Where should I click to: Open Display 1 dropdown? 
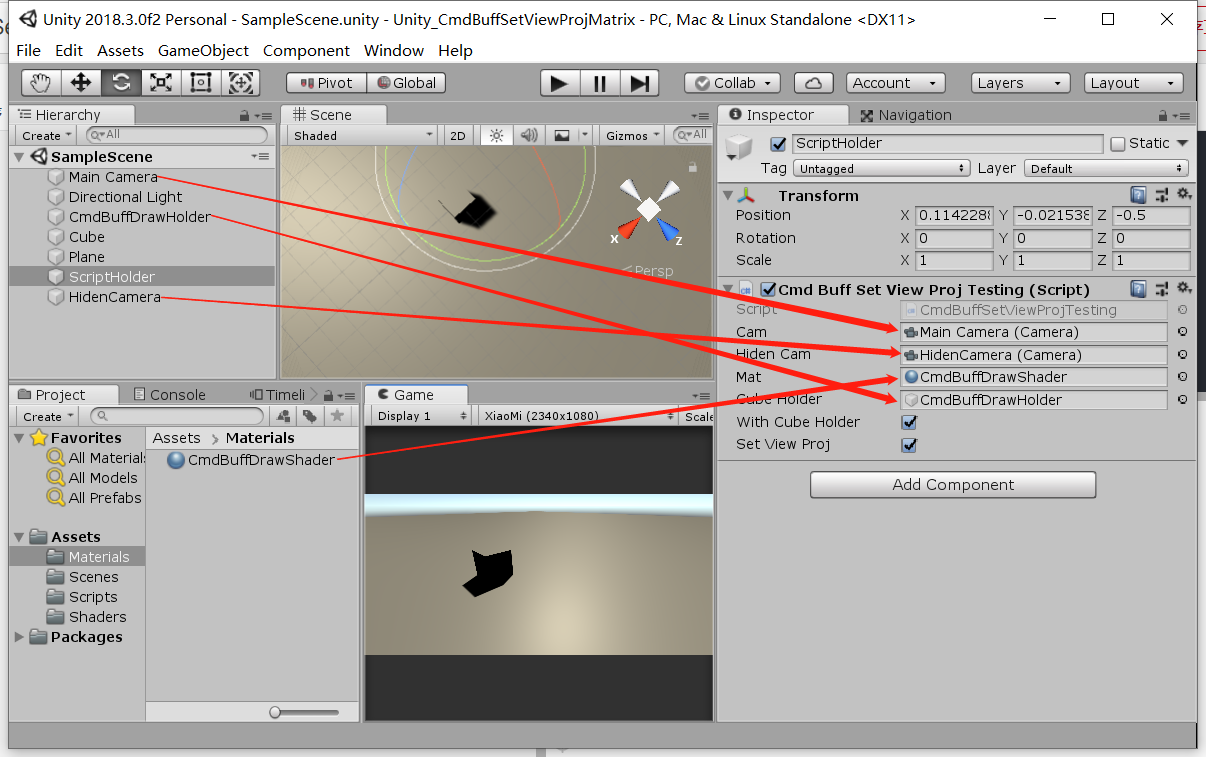[x=422, y=416]
